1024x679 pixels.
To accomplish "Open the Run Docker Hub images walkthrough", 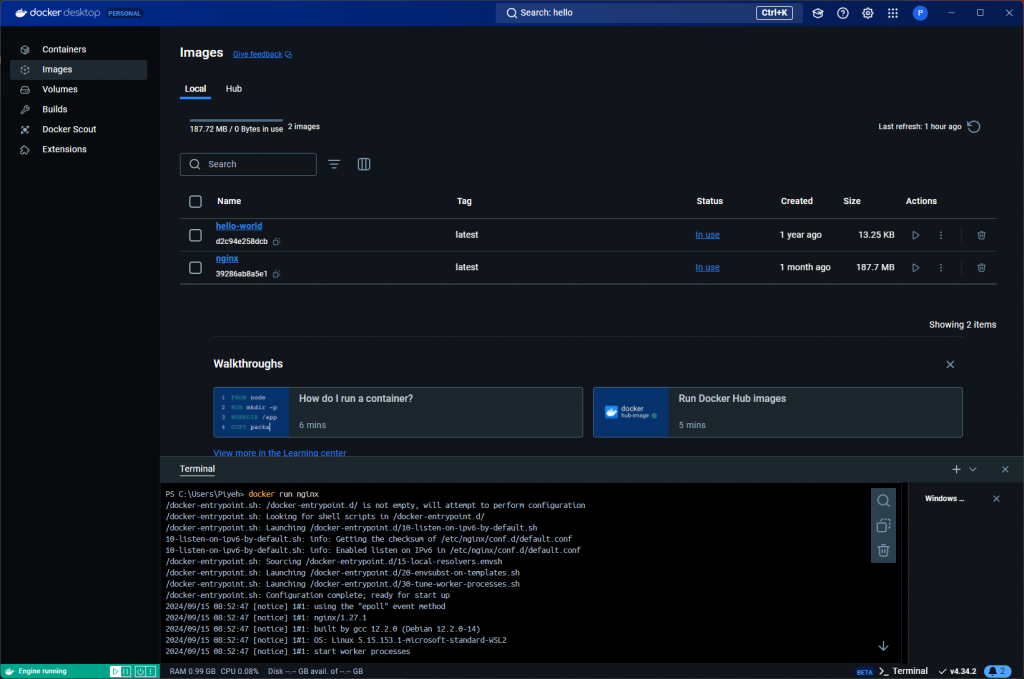I will coord(777,412).
